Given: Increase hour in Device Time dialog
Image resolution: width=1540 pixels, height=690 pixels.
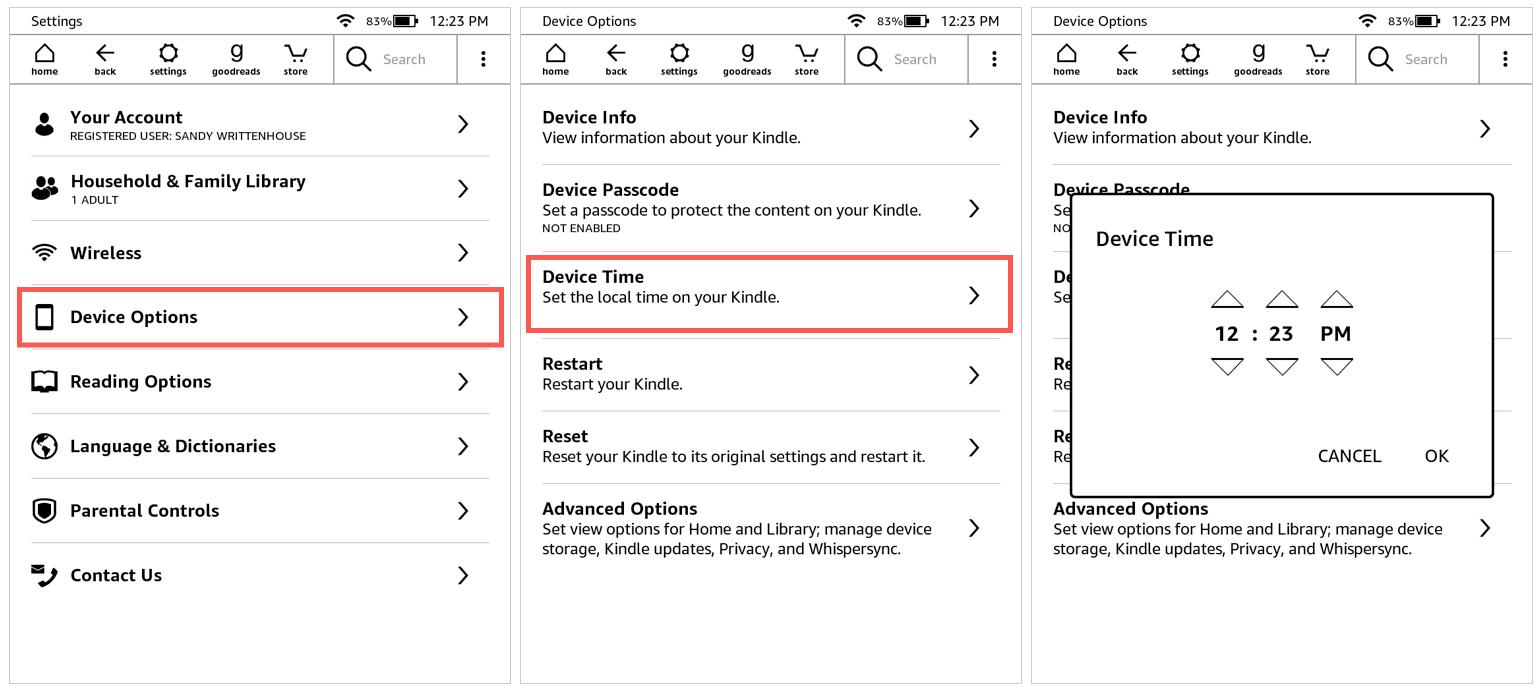Looking at the screenshot, I should coord(1227,299).
